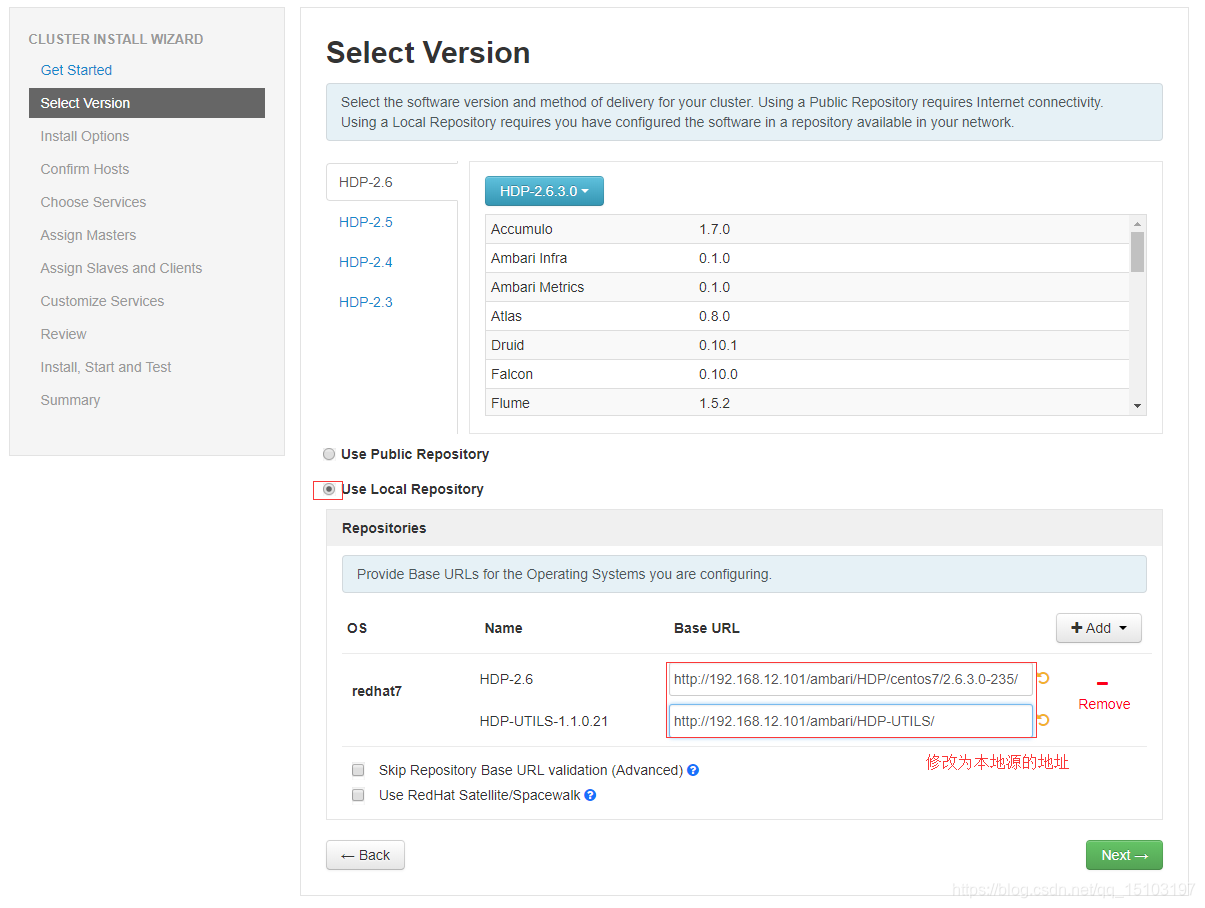This screenshot has width=1205, height=908.
Task: Go to Confirm Hosts wizard step
Action: tap(85, 169)
